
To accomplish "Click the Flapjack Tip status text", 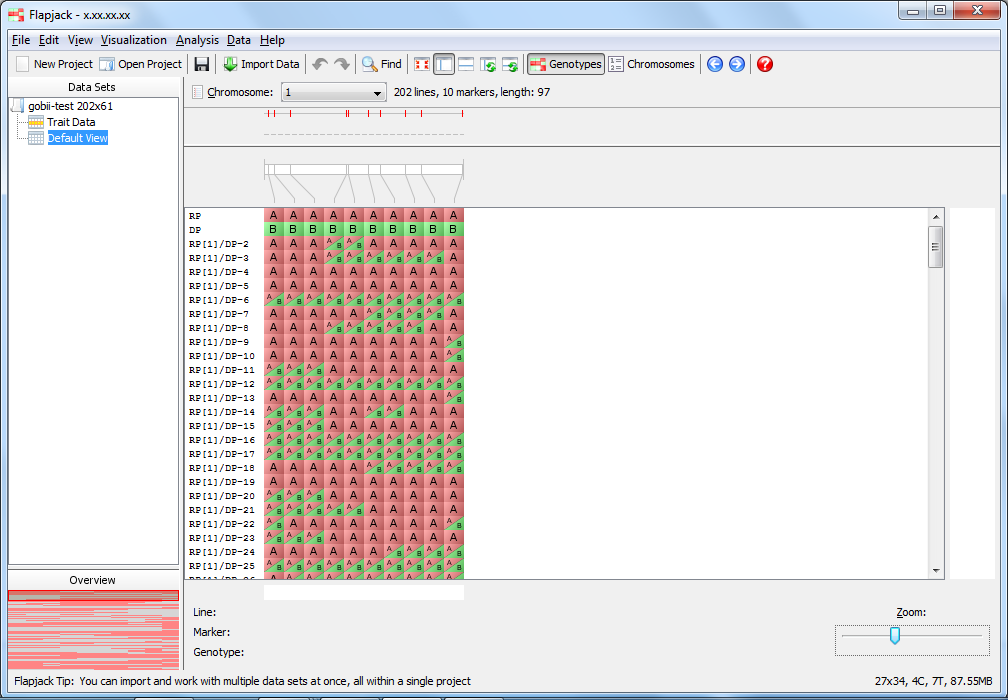I will coord(242,681).
